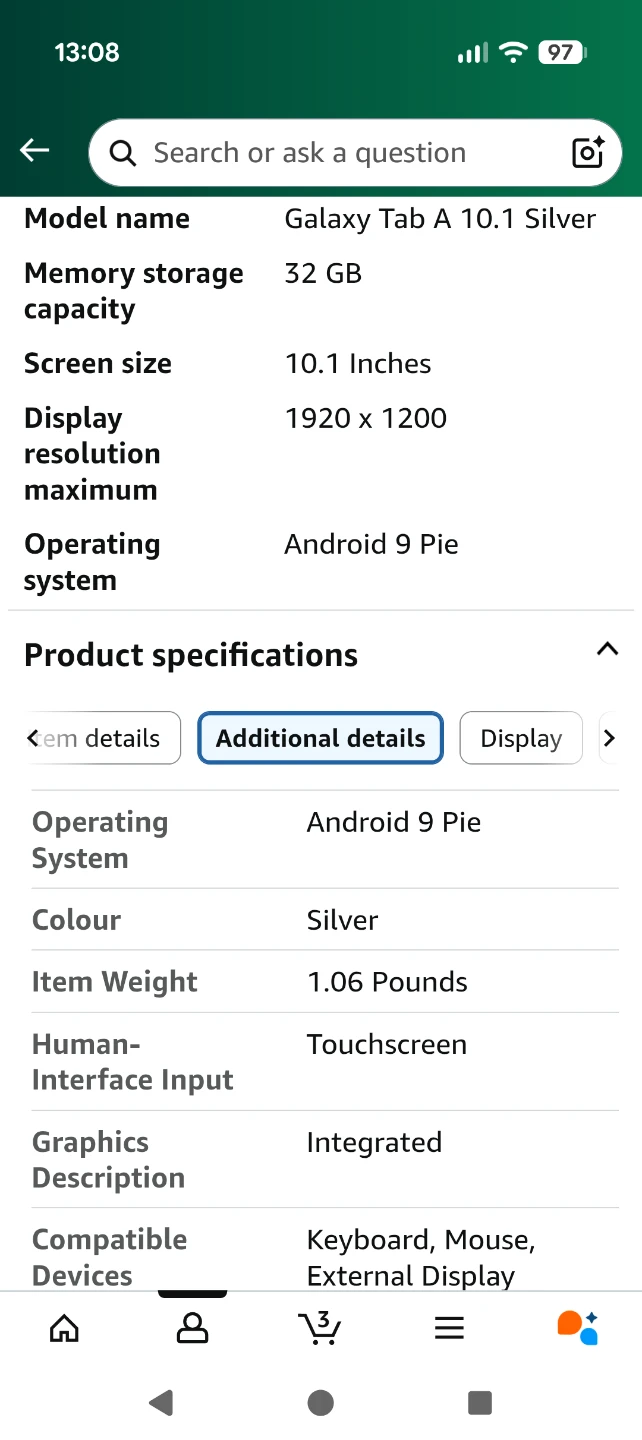Go to the Home tab icon

pos(64,1328)
